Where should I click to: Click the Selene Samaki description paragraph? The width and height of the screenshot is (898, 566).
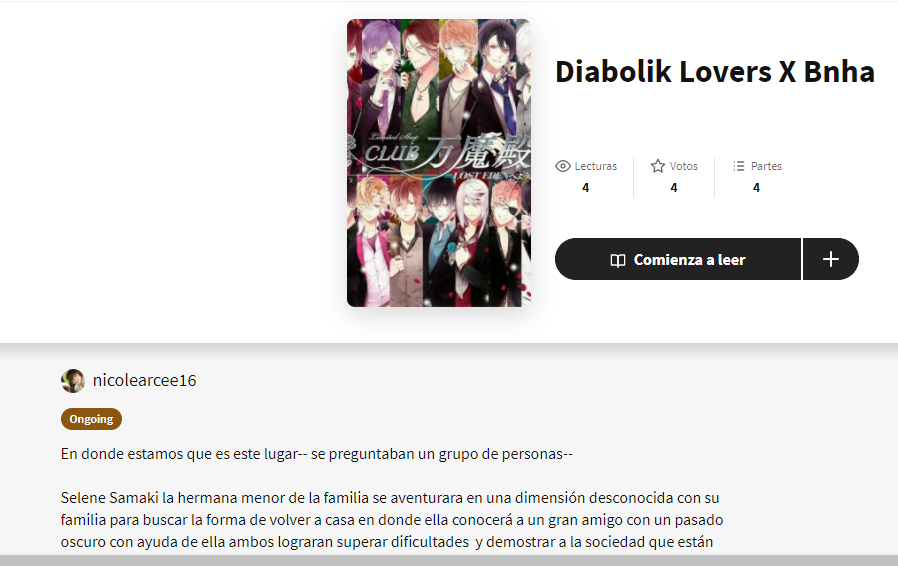[392, 520]
